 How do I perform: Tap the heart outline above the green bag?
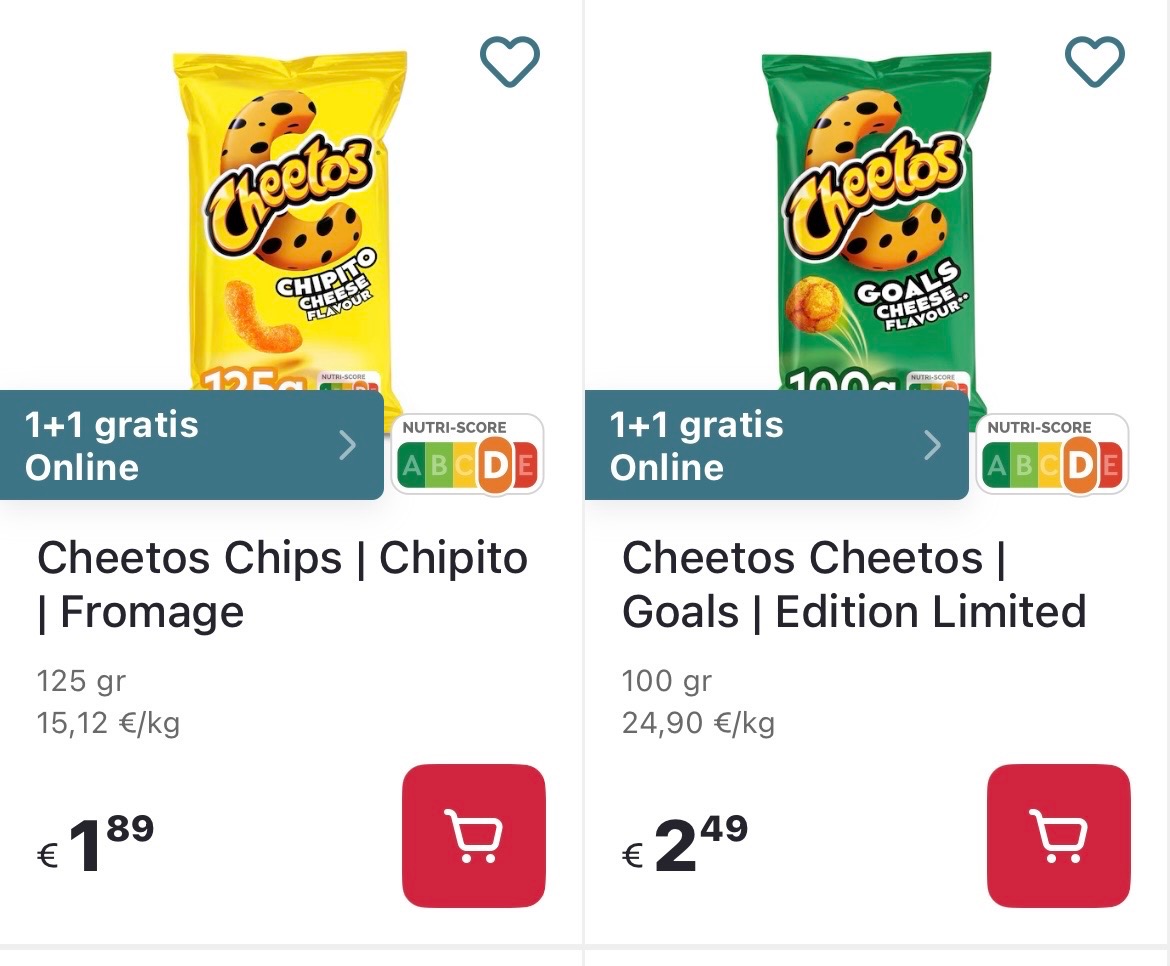(1095, 60)
